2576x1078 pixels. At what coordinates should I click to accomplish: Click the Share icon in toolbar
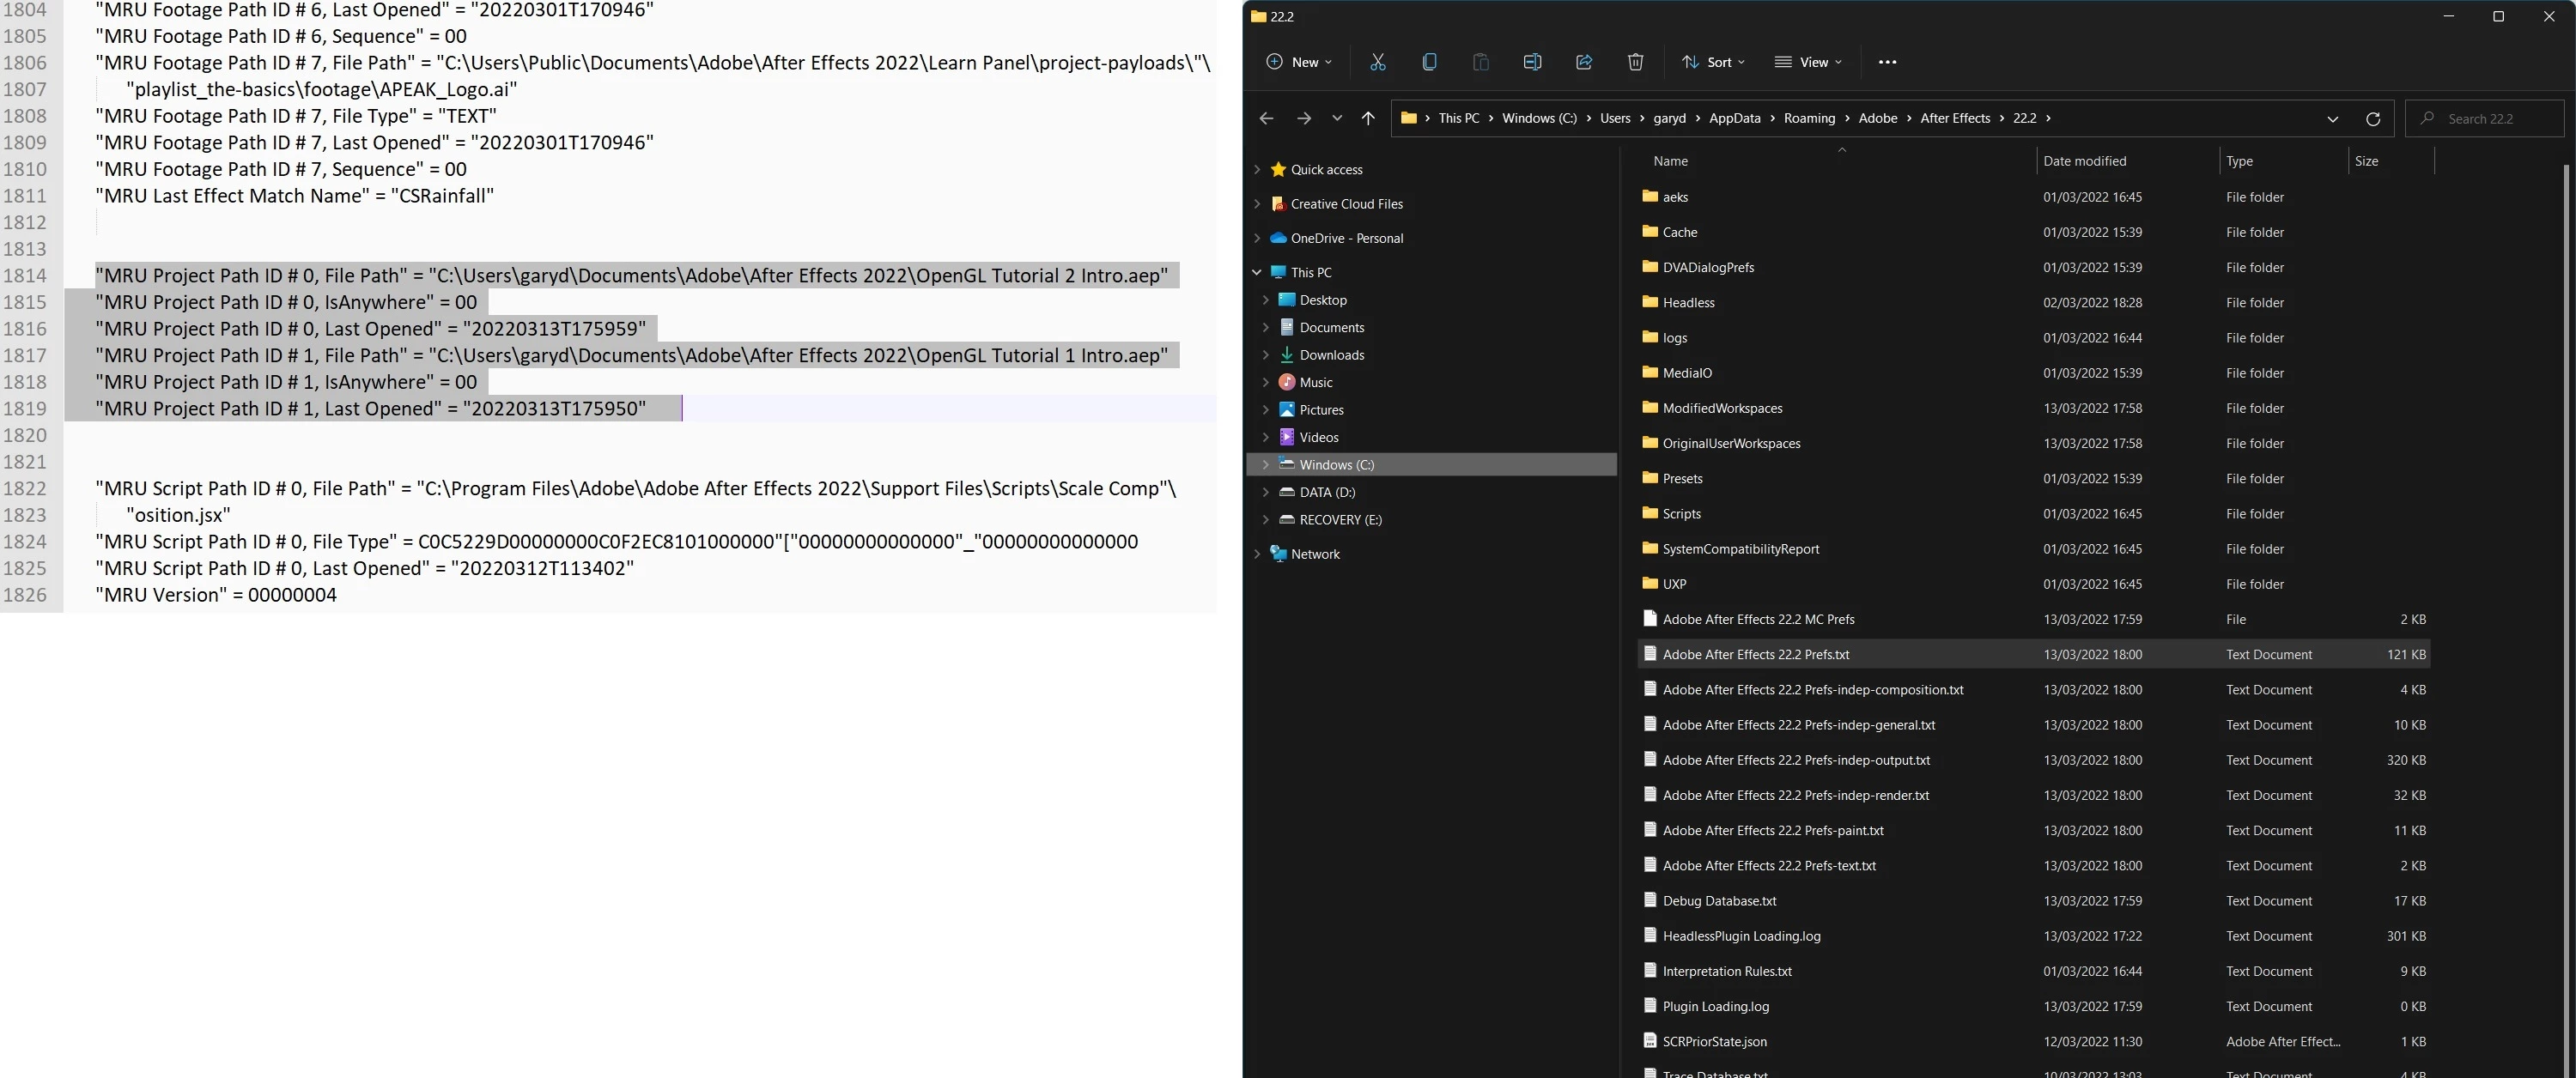tap(1583, 62)
